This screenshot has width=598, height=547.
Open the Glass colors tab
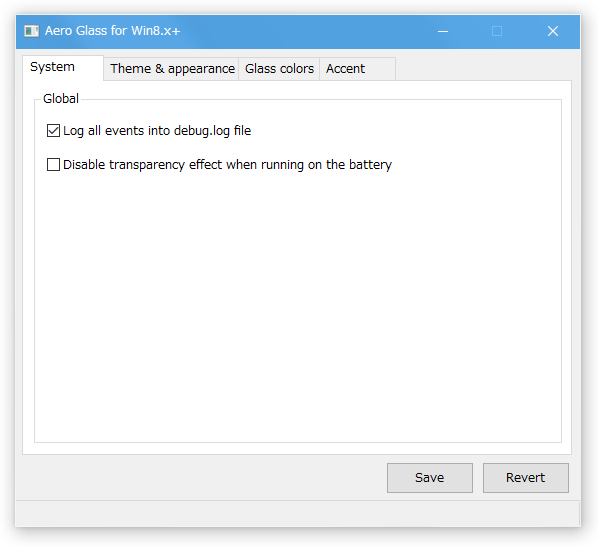(x=279, y=69)
